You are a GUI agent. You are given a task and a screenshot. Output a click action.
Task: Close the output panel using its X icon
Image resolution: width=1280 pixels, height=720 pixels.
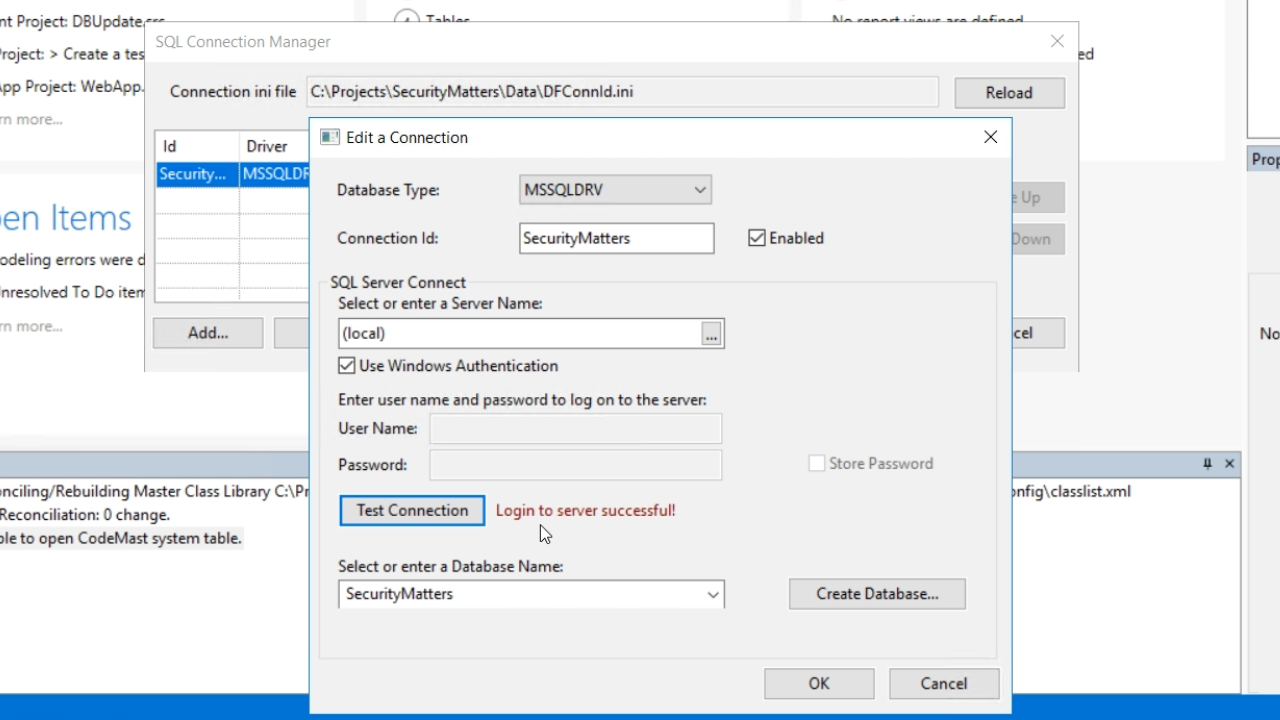click(1230, 464)
